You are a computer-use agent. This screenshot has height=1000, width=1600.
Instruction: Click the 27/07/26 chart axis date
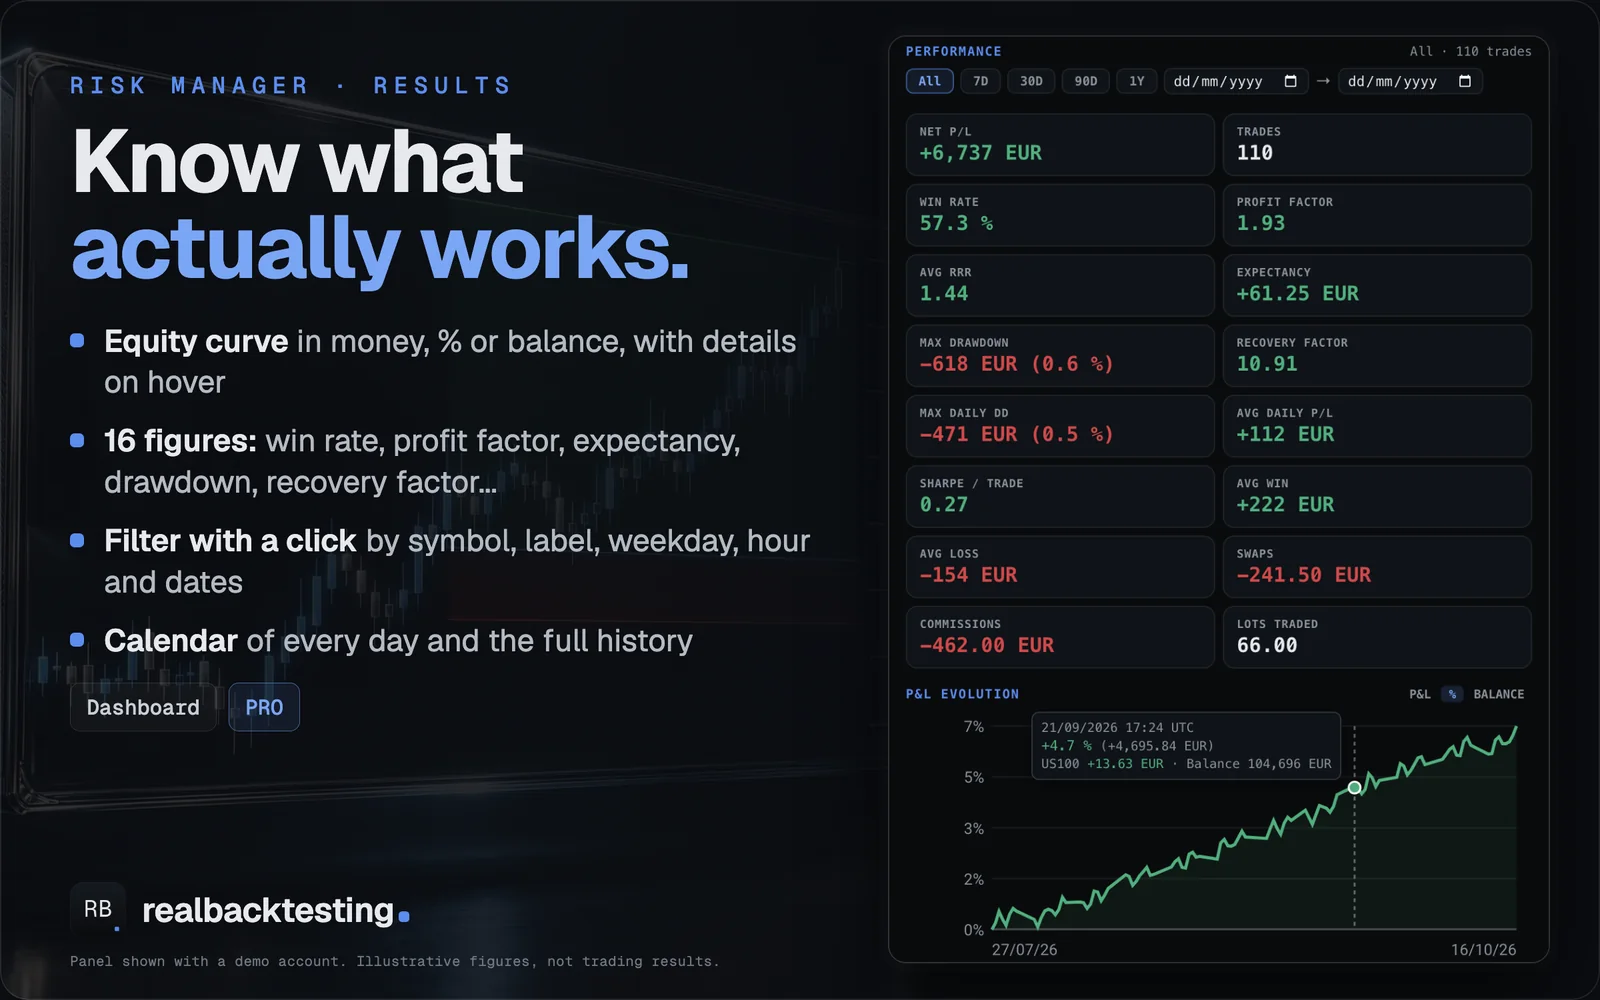pos(1024,949)
